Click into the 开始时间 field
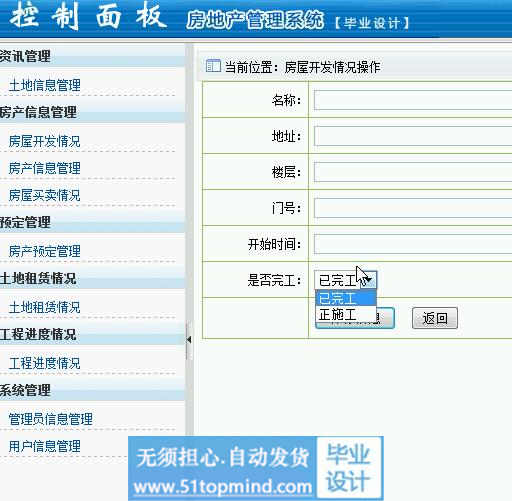512x501 pixels. coord(413,244)
